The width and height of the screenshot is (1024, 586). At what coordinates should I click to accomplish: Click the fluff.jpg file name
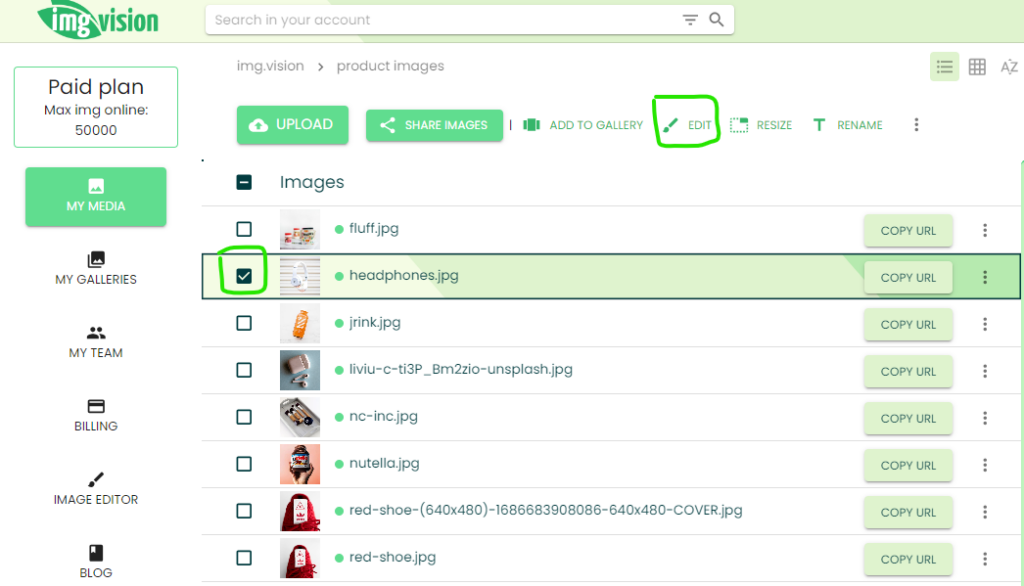(x=374, y=229)
